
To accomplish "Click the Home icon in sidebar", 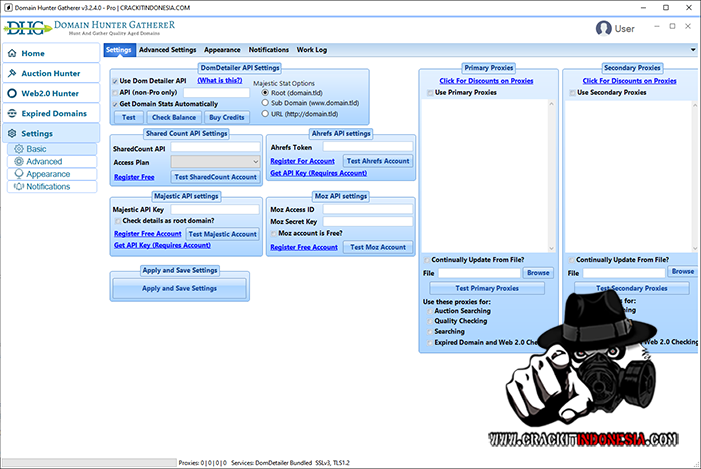I will click(12, 53).
